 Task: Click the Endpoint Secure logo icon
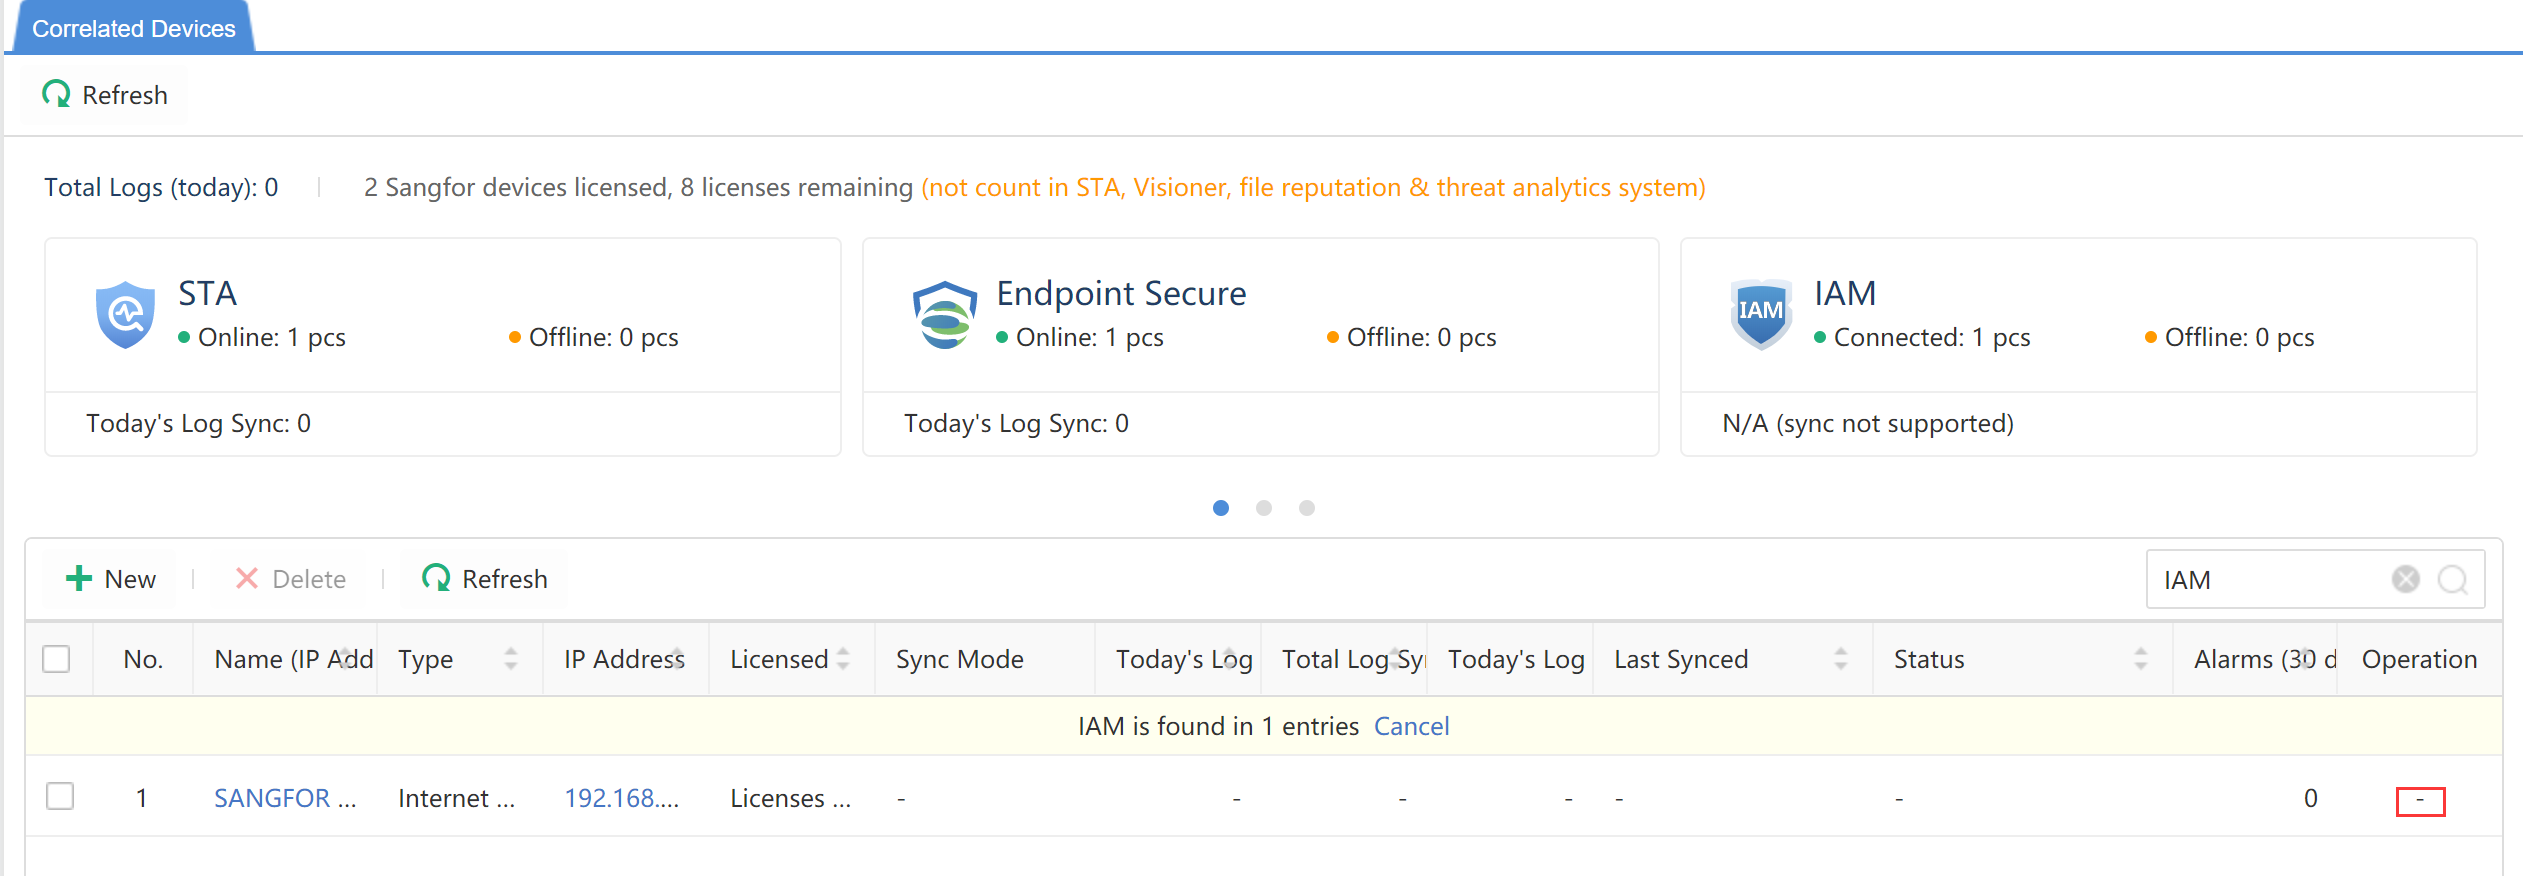click(944, 314)
